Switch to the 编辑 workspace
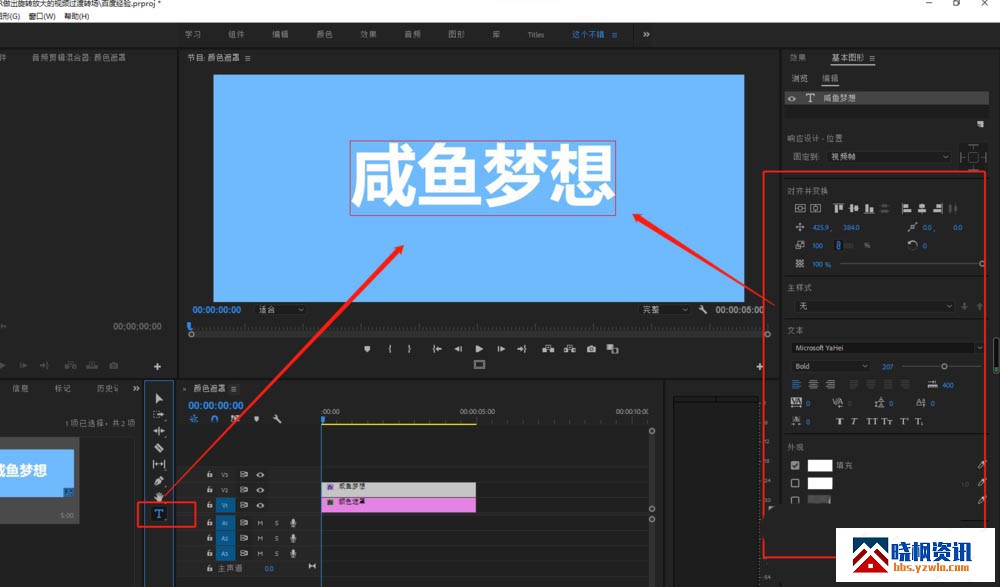This screenshot has height=587, width=1000. [281, 34]
